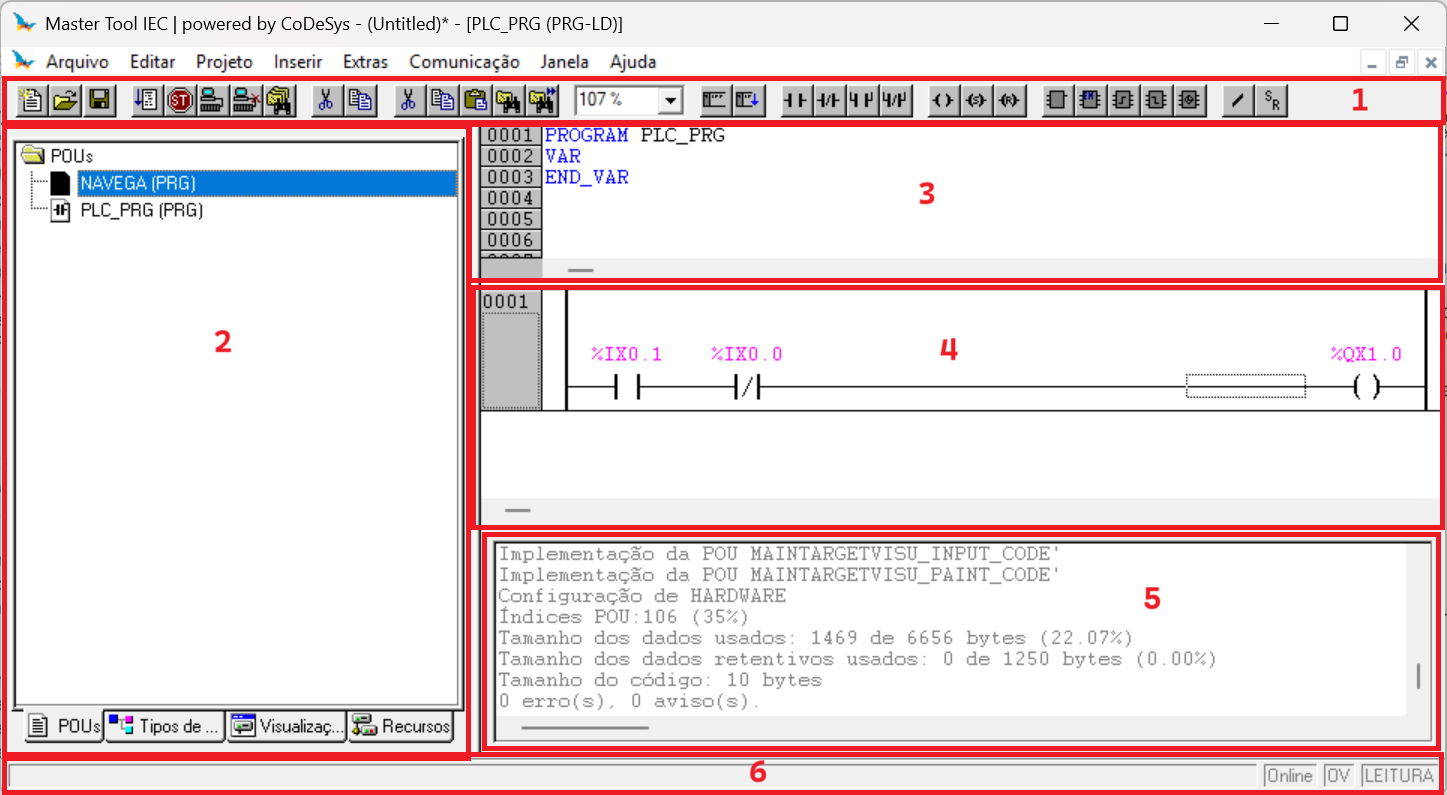This screenshot has width=1447, height=795.
Task: Open the Extras menu
Action: click(365, 62)
